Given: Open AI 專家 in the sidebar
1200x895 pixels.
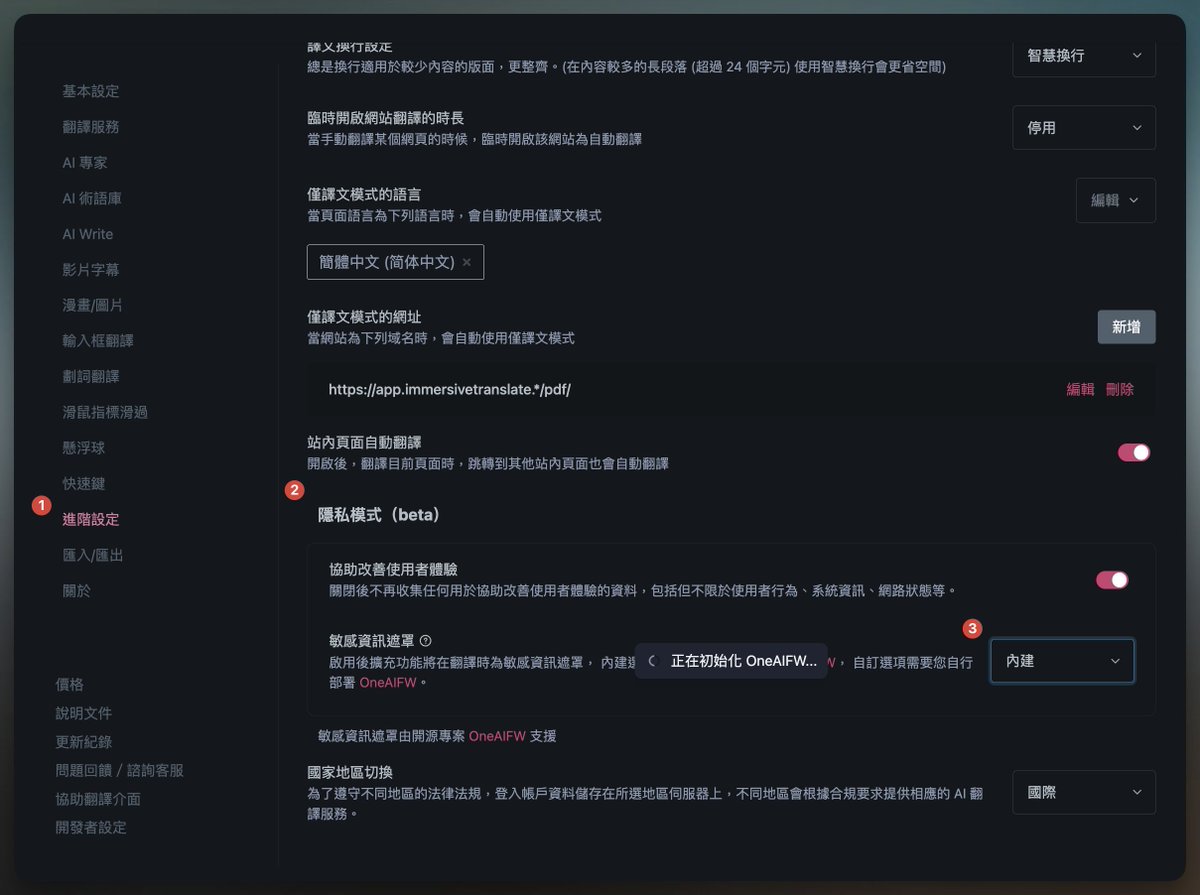Looking at the screenshot, I should 84,162.
